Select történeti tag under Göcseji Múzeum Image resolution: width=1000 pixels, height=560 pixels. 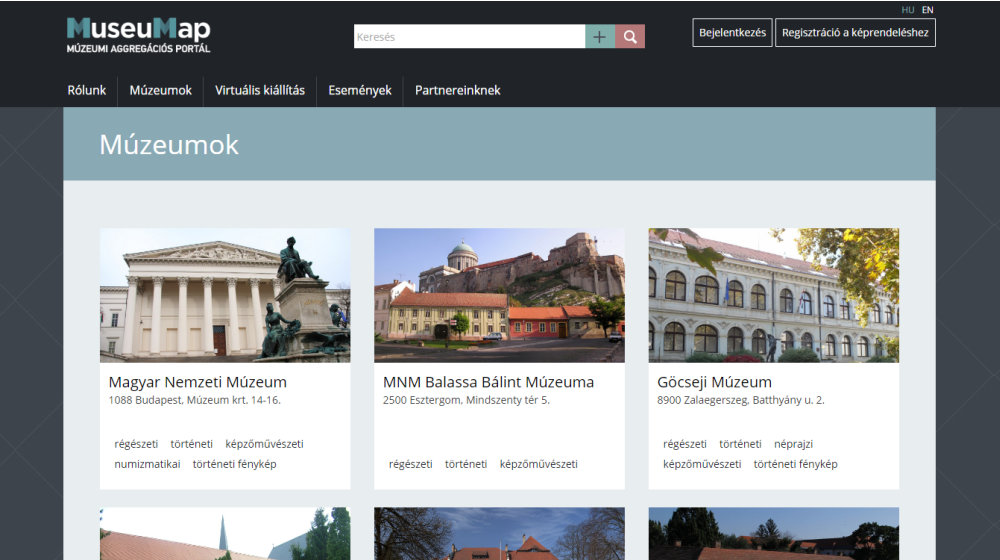(x=740, y=444)
